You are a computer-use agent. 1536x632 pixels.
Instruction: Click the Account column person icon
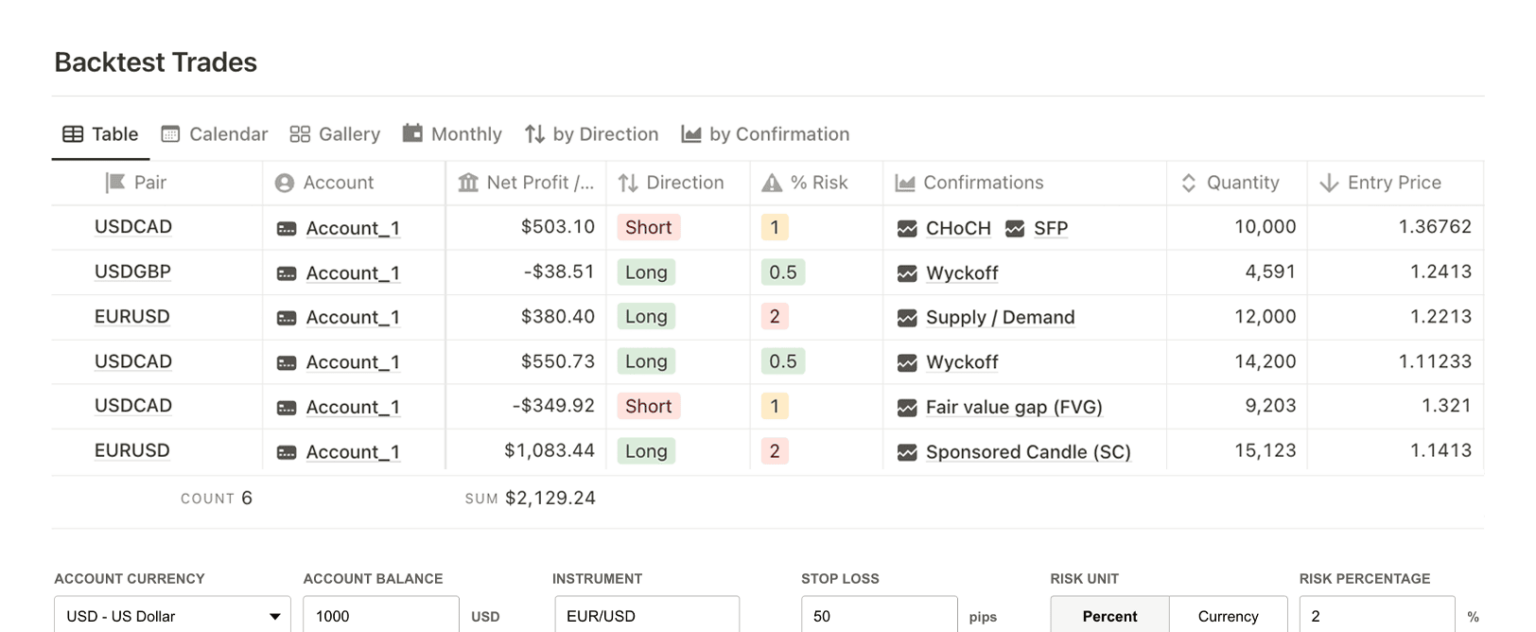point(284,183)
